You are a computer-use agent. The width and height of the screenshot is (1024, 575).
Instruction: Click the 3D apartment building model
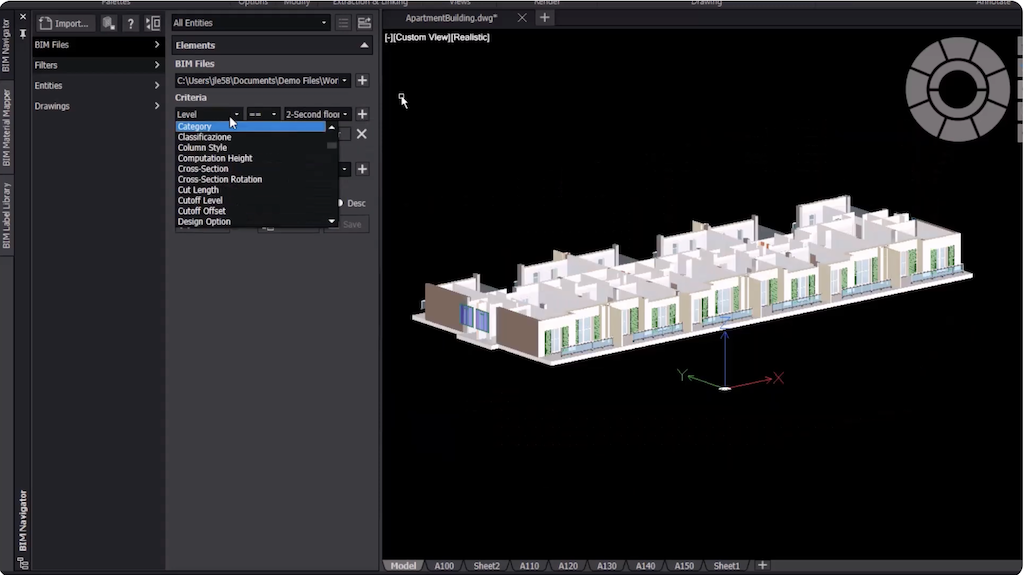pyautogui.click(x=692, y=281)
